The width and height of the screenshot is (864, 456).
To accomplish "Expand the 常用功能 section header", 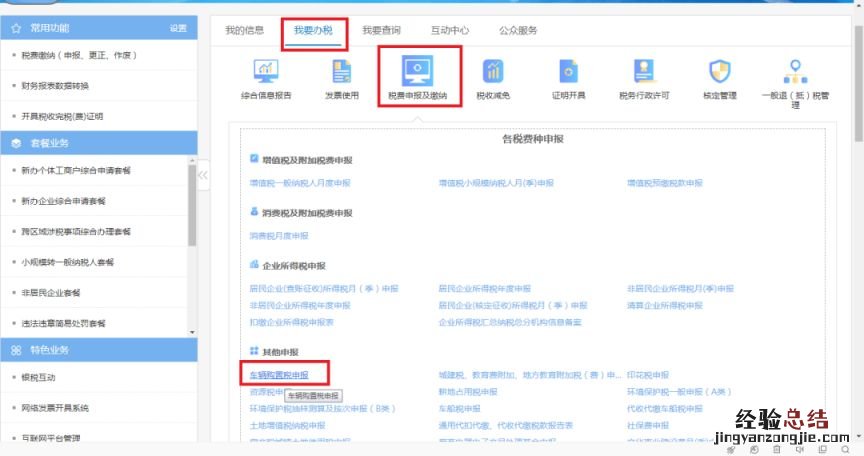I will (99, 28).
